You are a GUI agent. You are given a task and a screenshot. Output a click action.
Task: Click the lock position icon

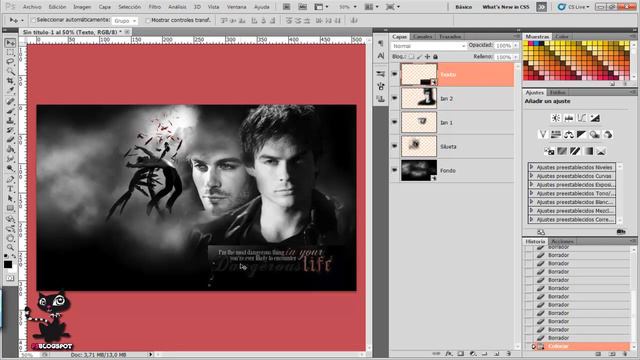point(427,57)
